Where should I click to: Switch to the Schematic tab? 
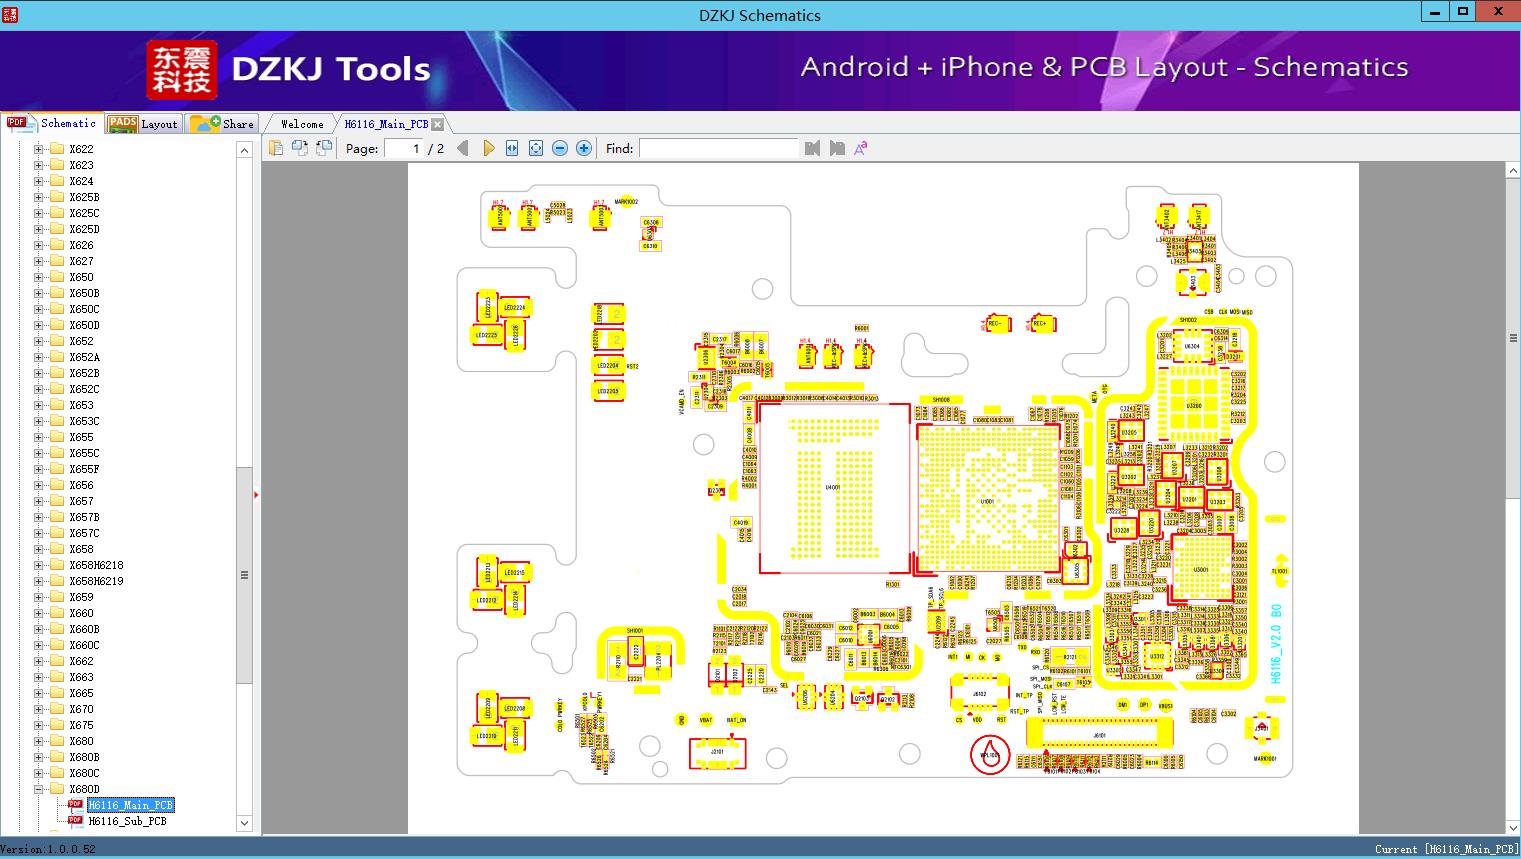[x=52, y=123]
